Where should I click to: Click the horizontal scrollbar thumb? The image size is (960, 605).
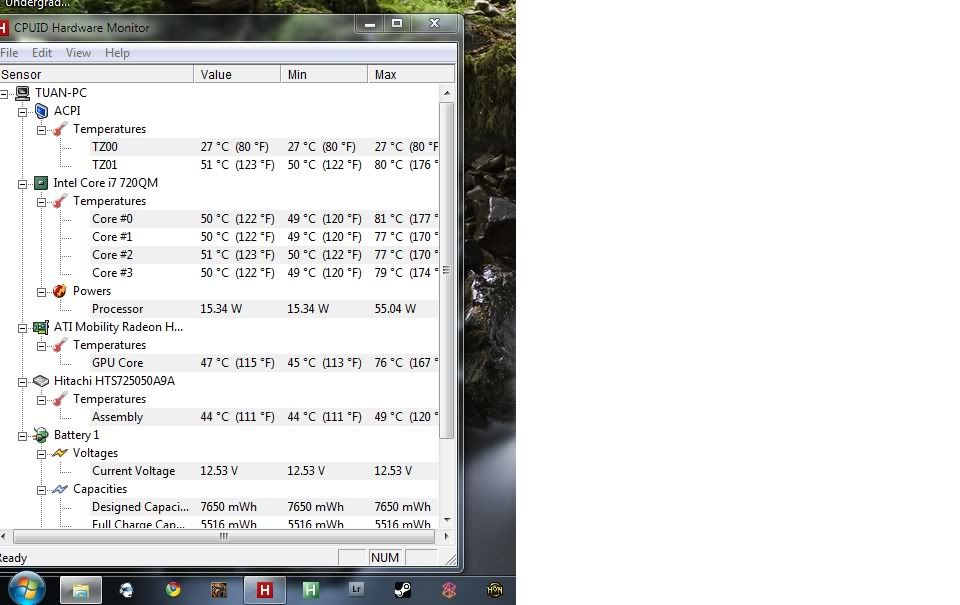(224, 536)
